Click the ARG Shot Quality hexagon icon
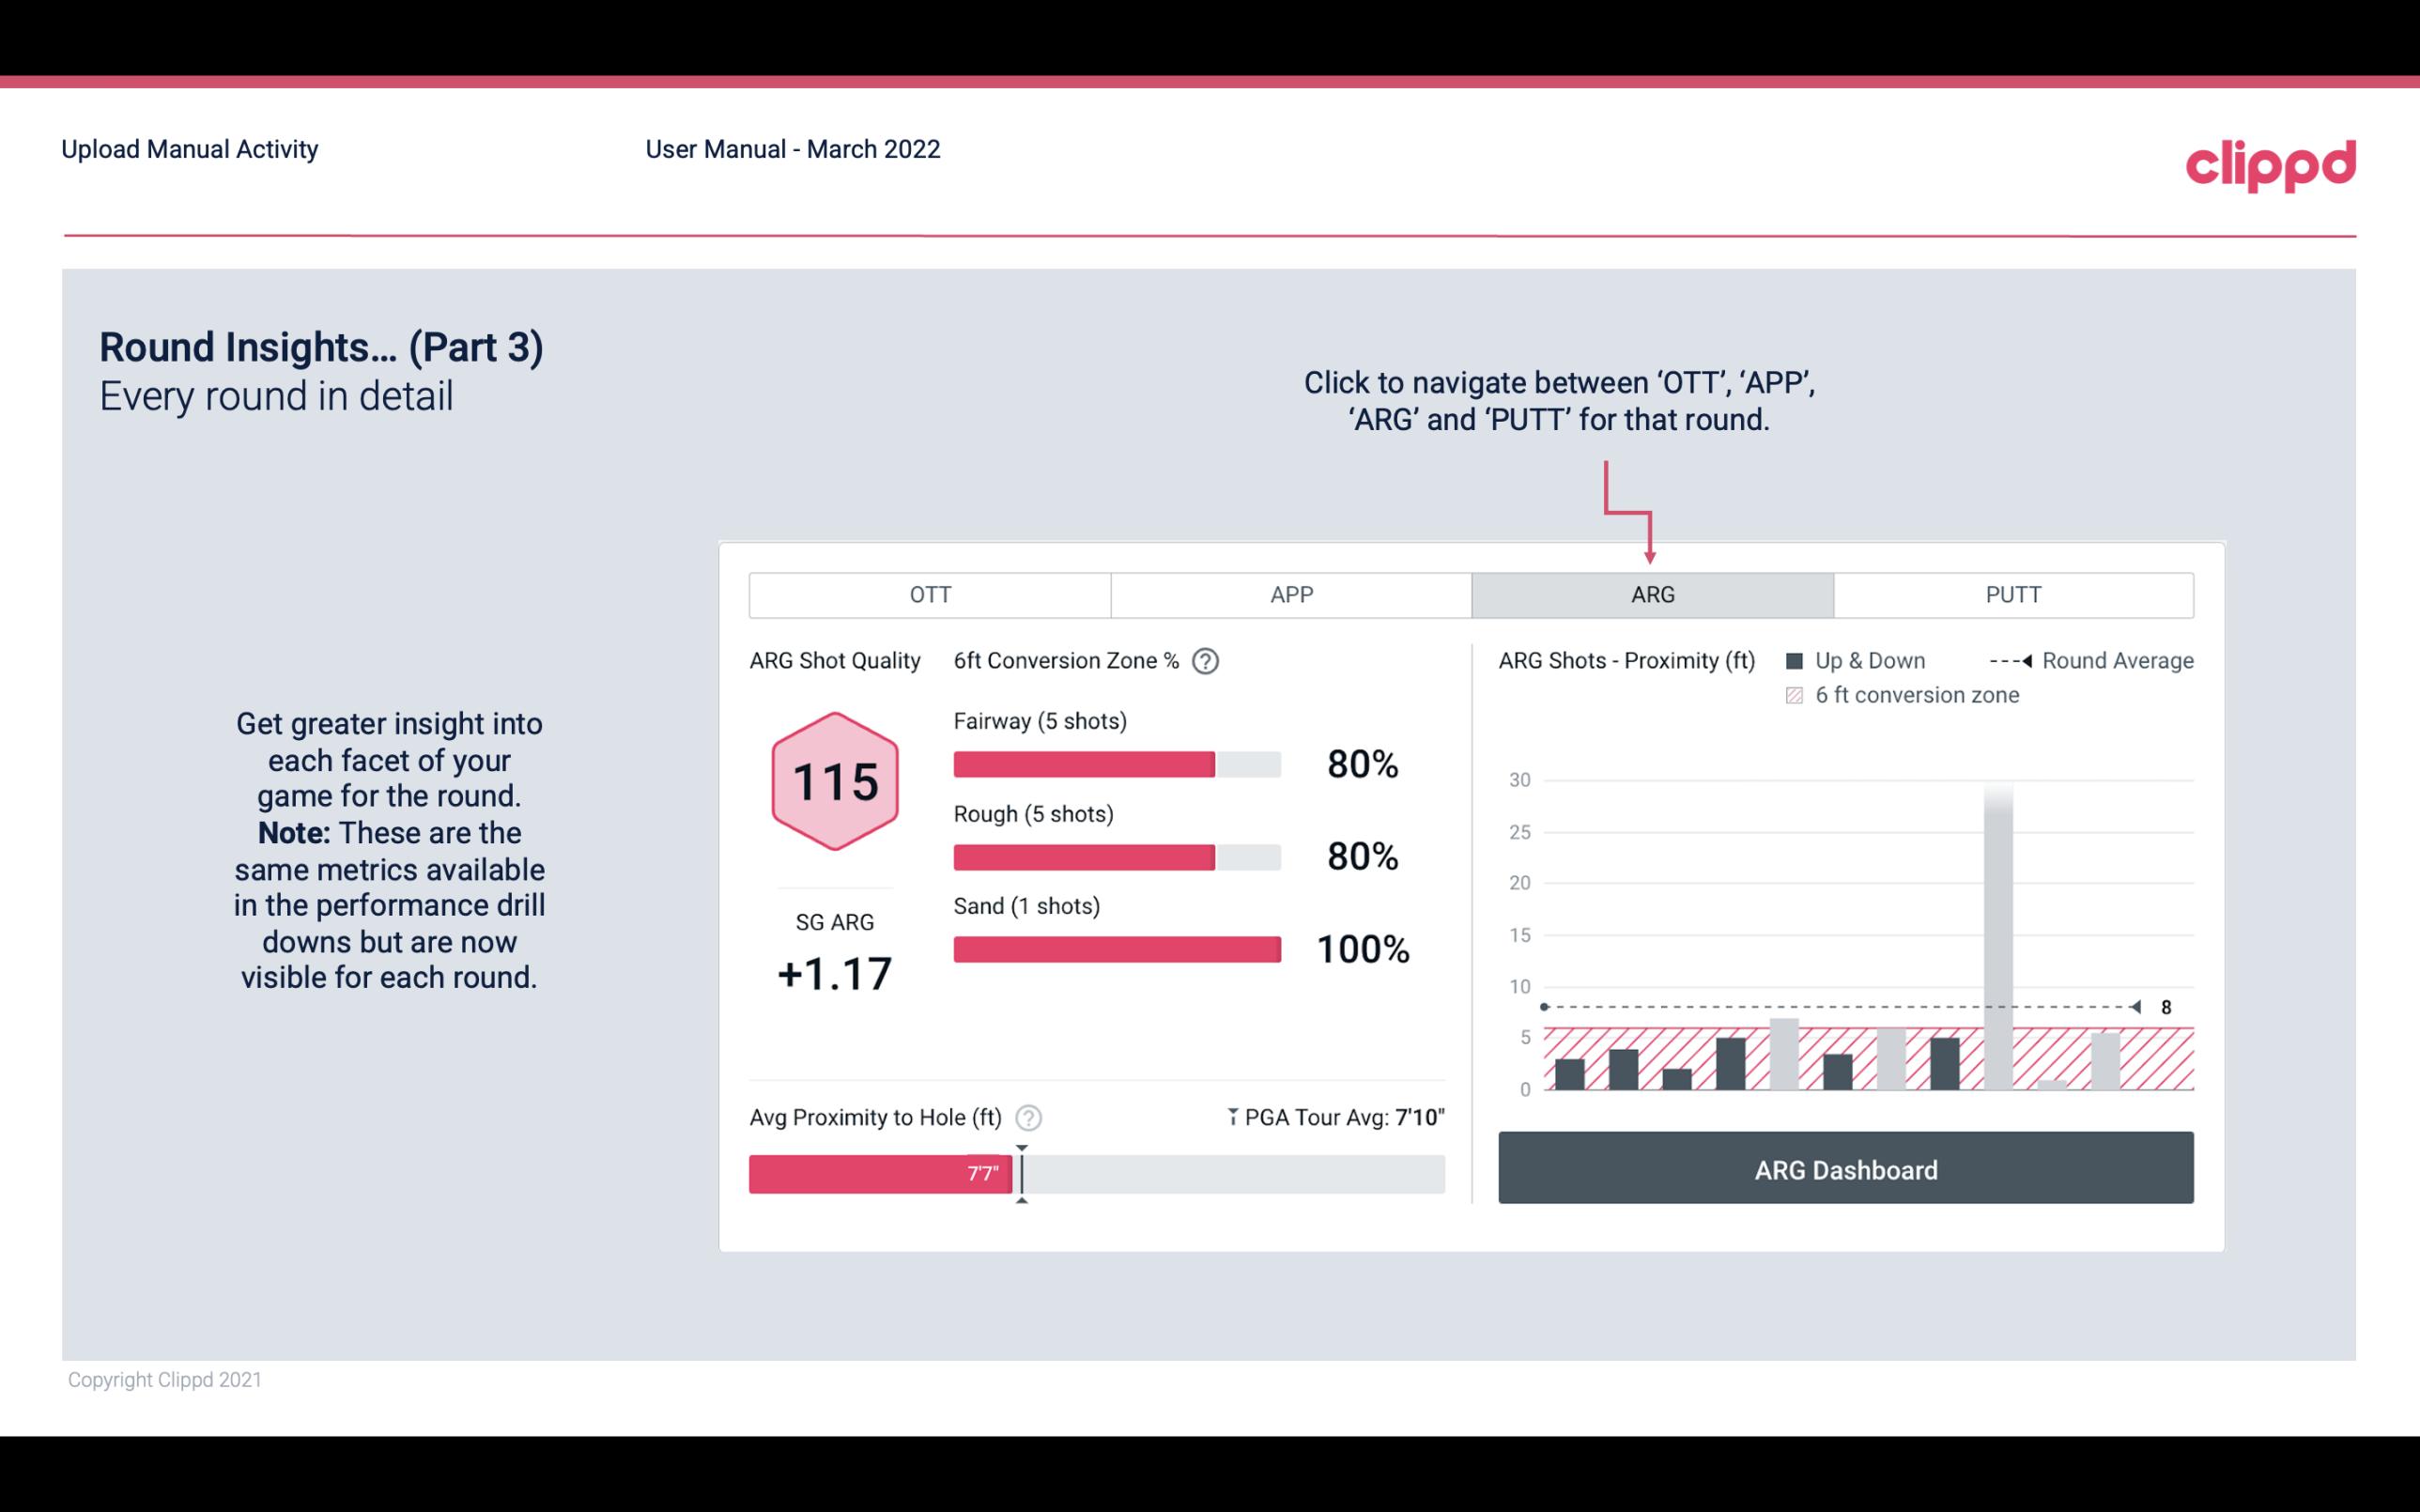2420x1512 pixels. (x=834, y=782)
